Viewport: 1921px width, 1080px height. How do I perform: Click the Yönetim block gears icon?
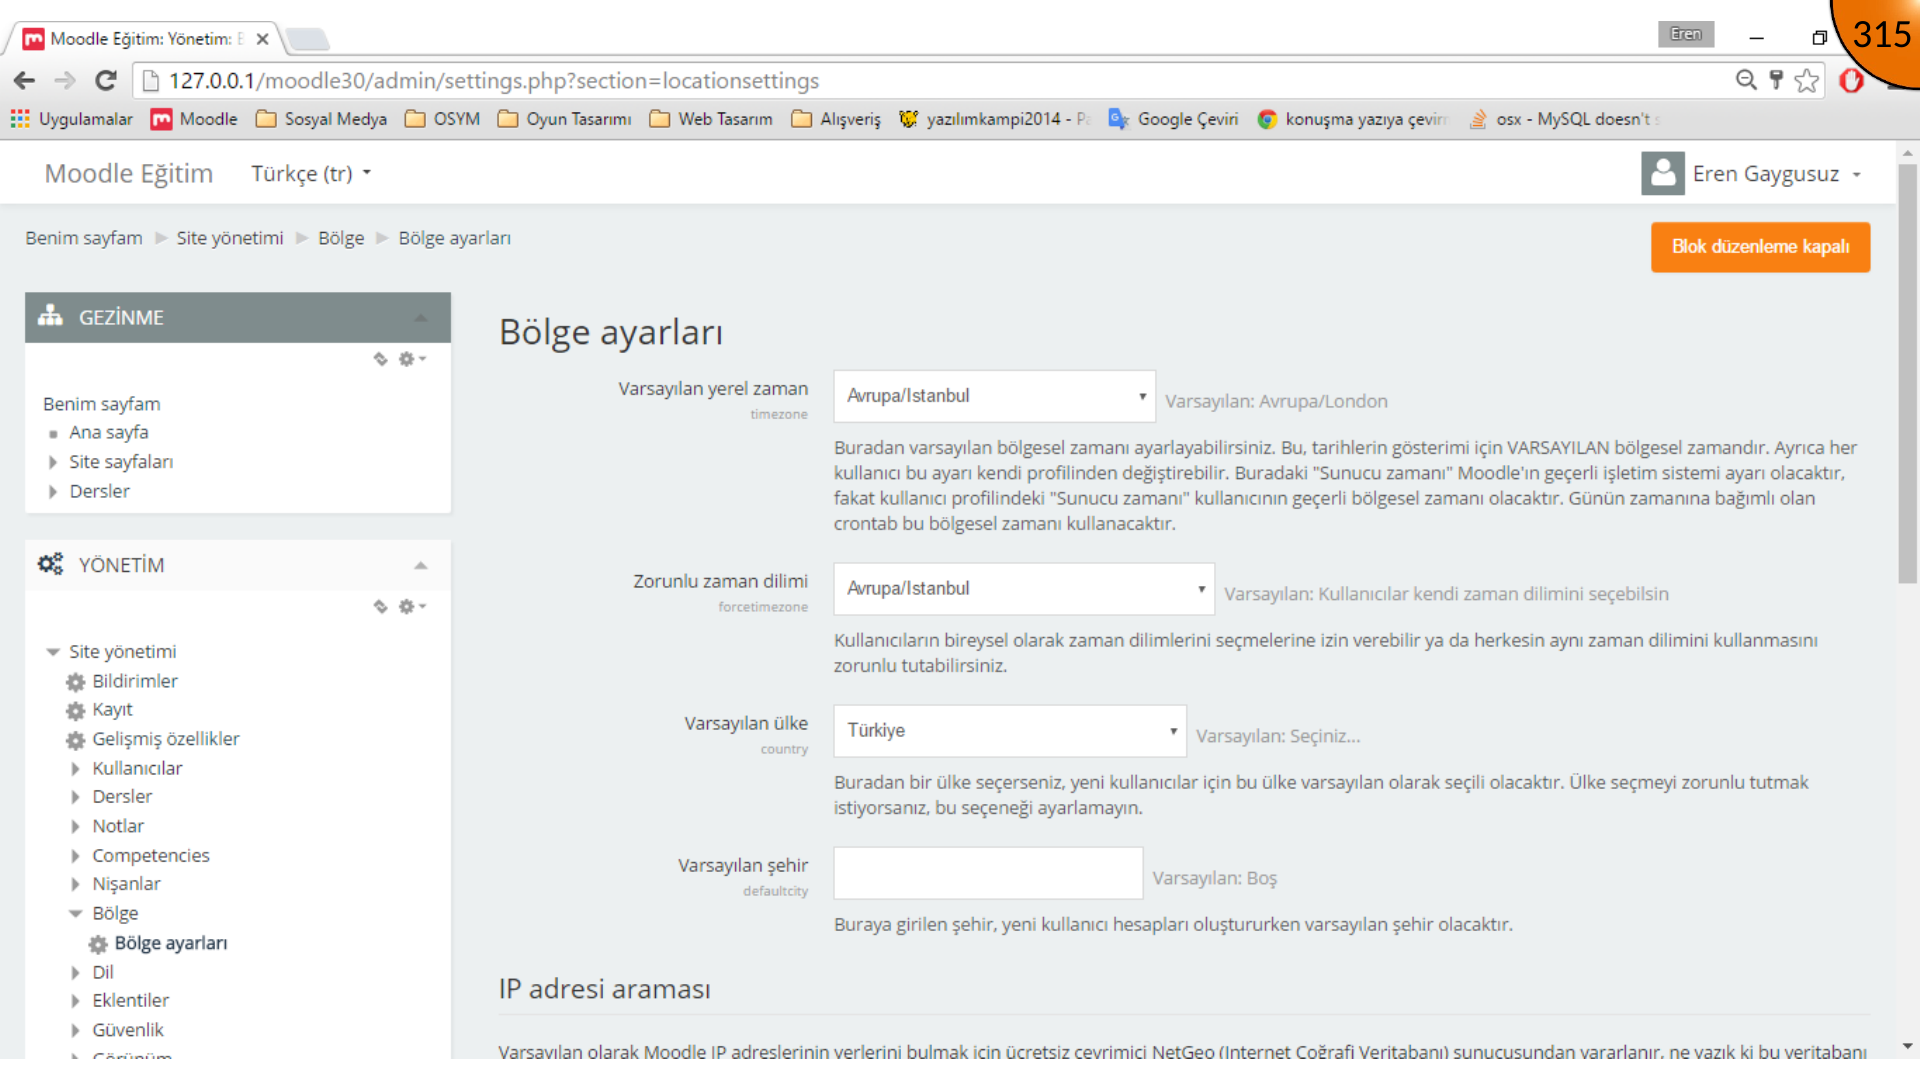point(50,564)
